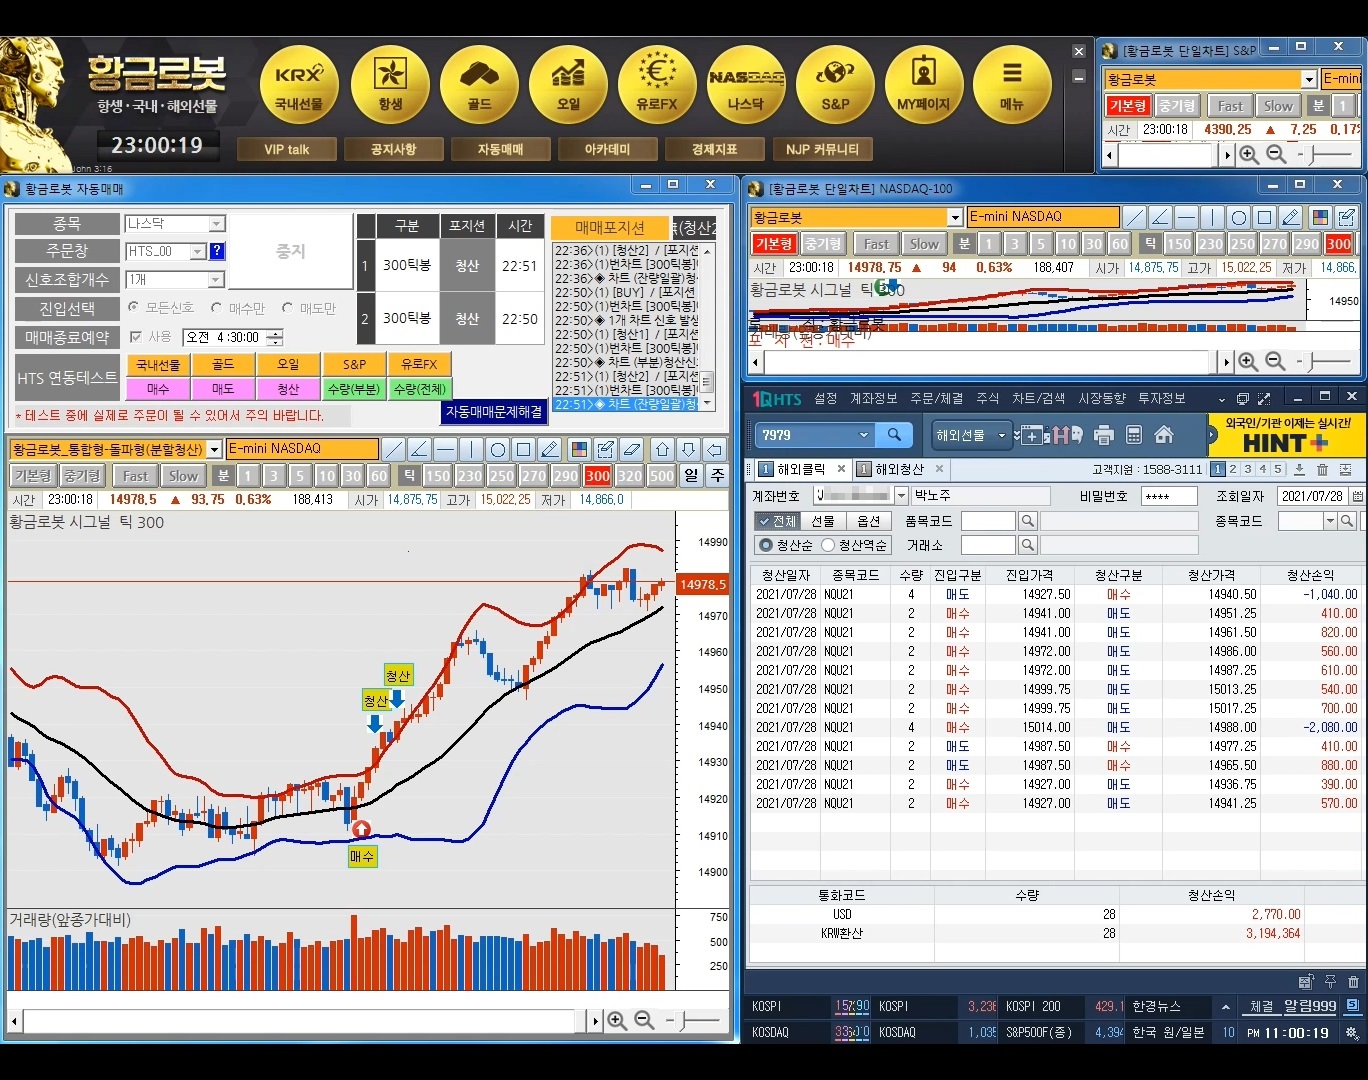The height and width of the screenshot is (1080, 1368).
Task: Click the 중지 button in 자동매매 panel
Action: pyautogui.click(x=291, y=251)
